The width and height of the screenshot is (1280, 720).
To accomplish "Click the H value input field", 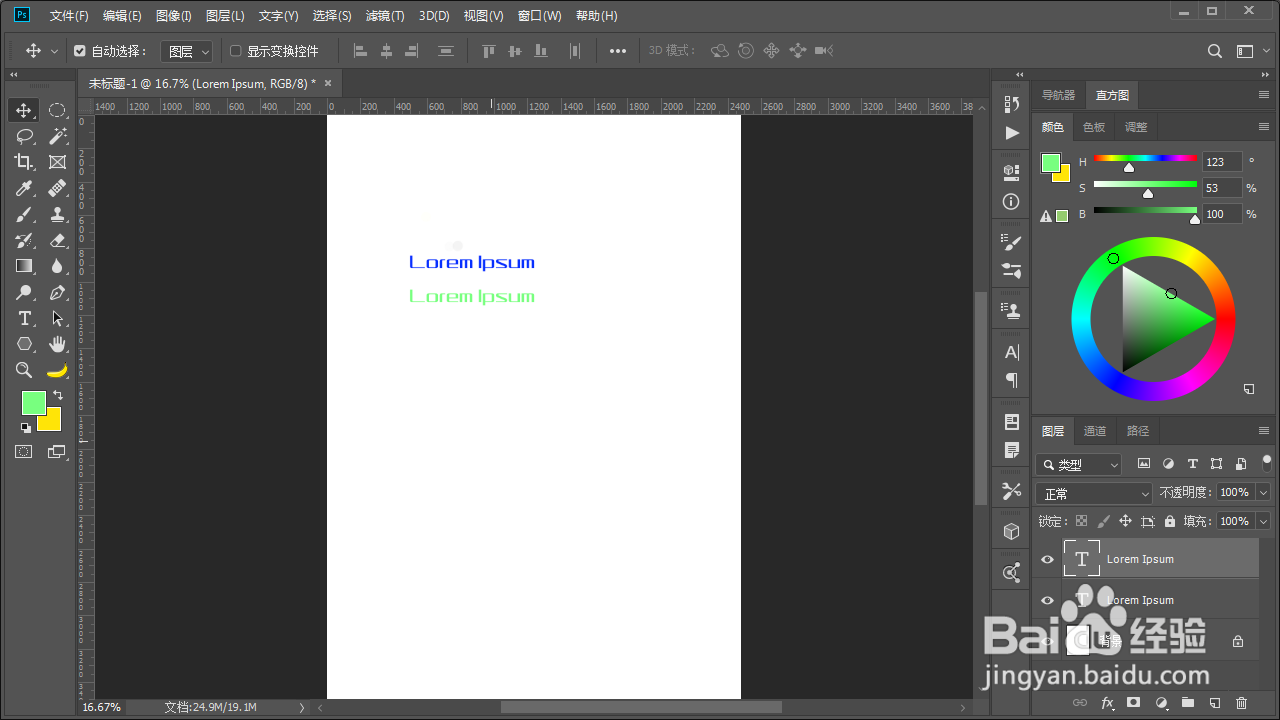I will pos(1222,162).
